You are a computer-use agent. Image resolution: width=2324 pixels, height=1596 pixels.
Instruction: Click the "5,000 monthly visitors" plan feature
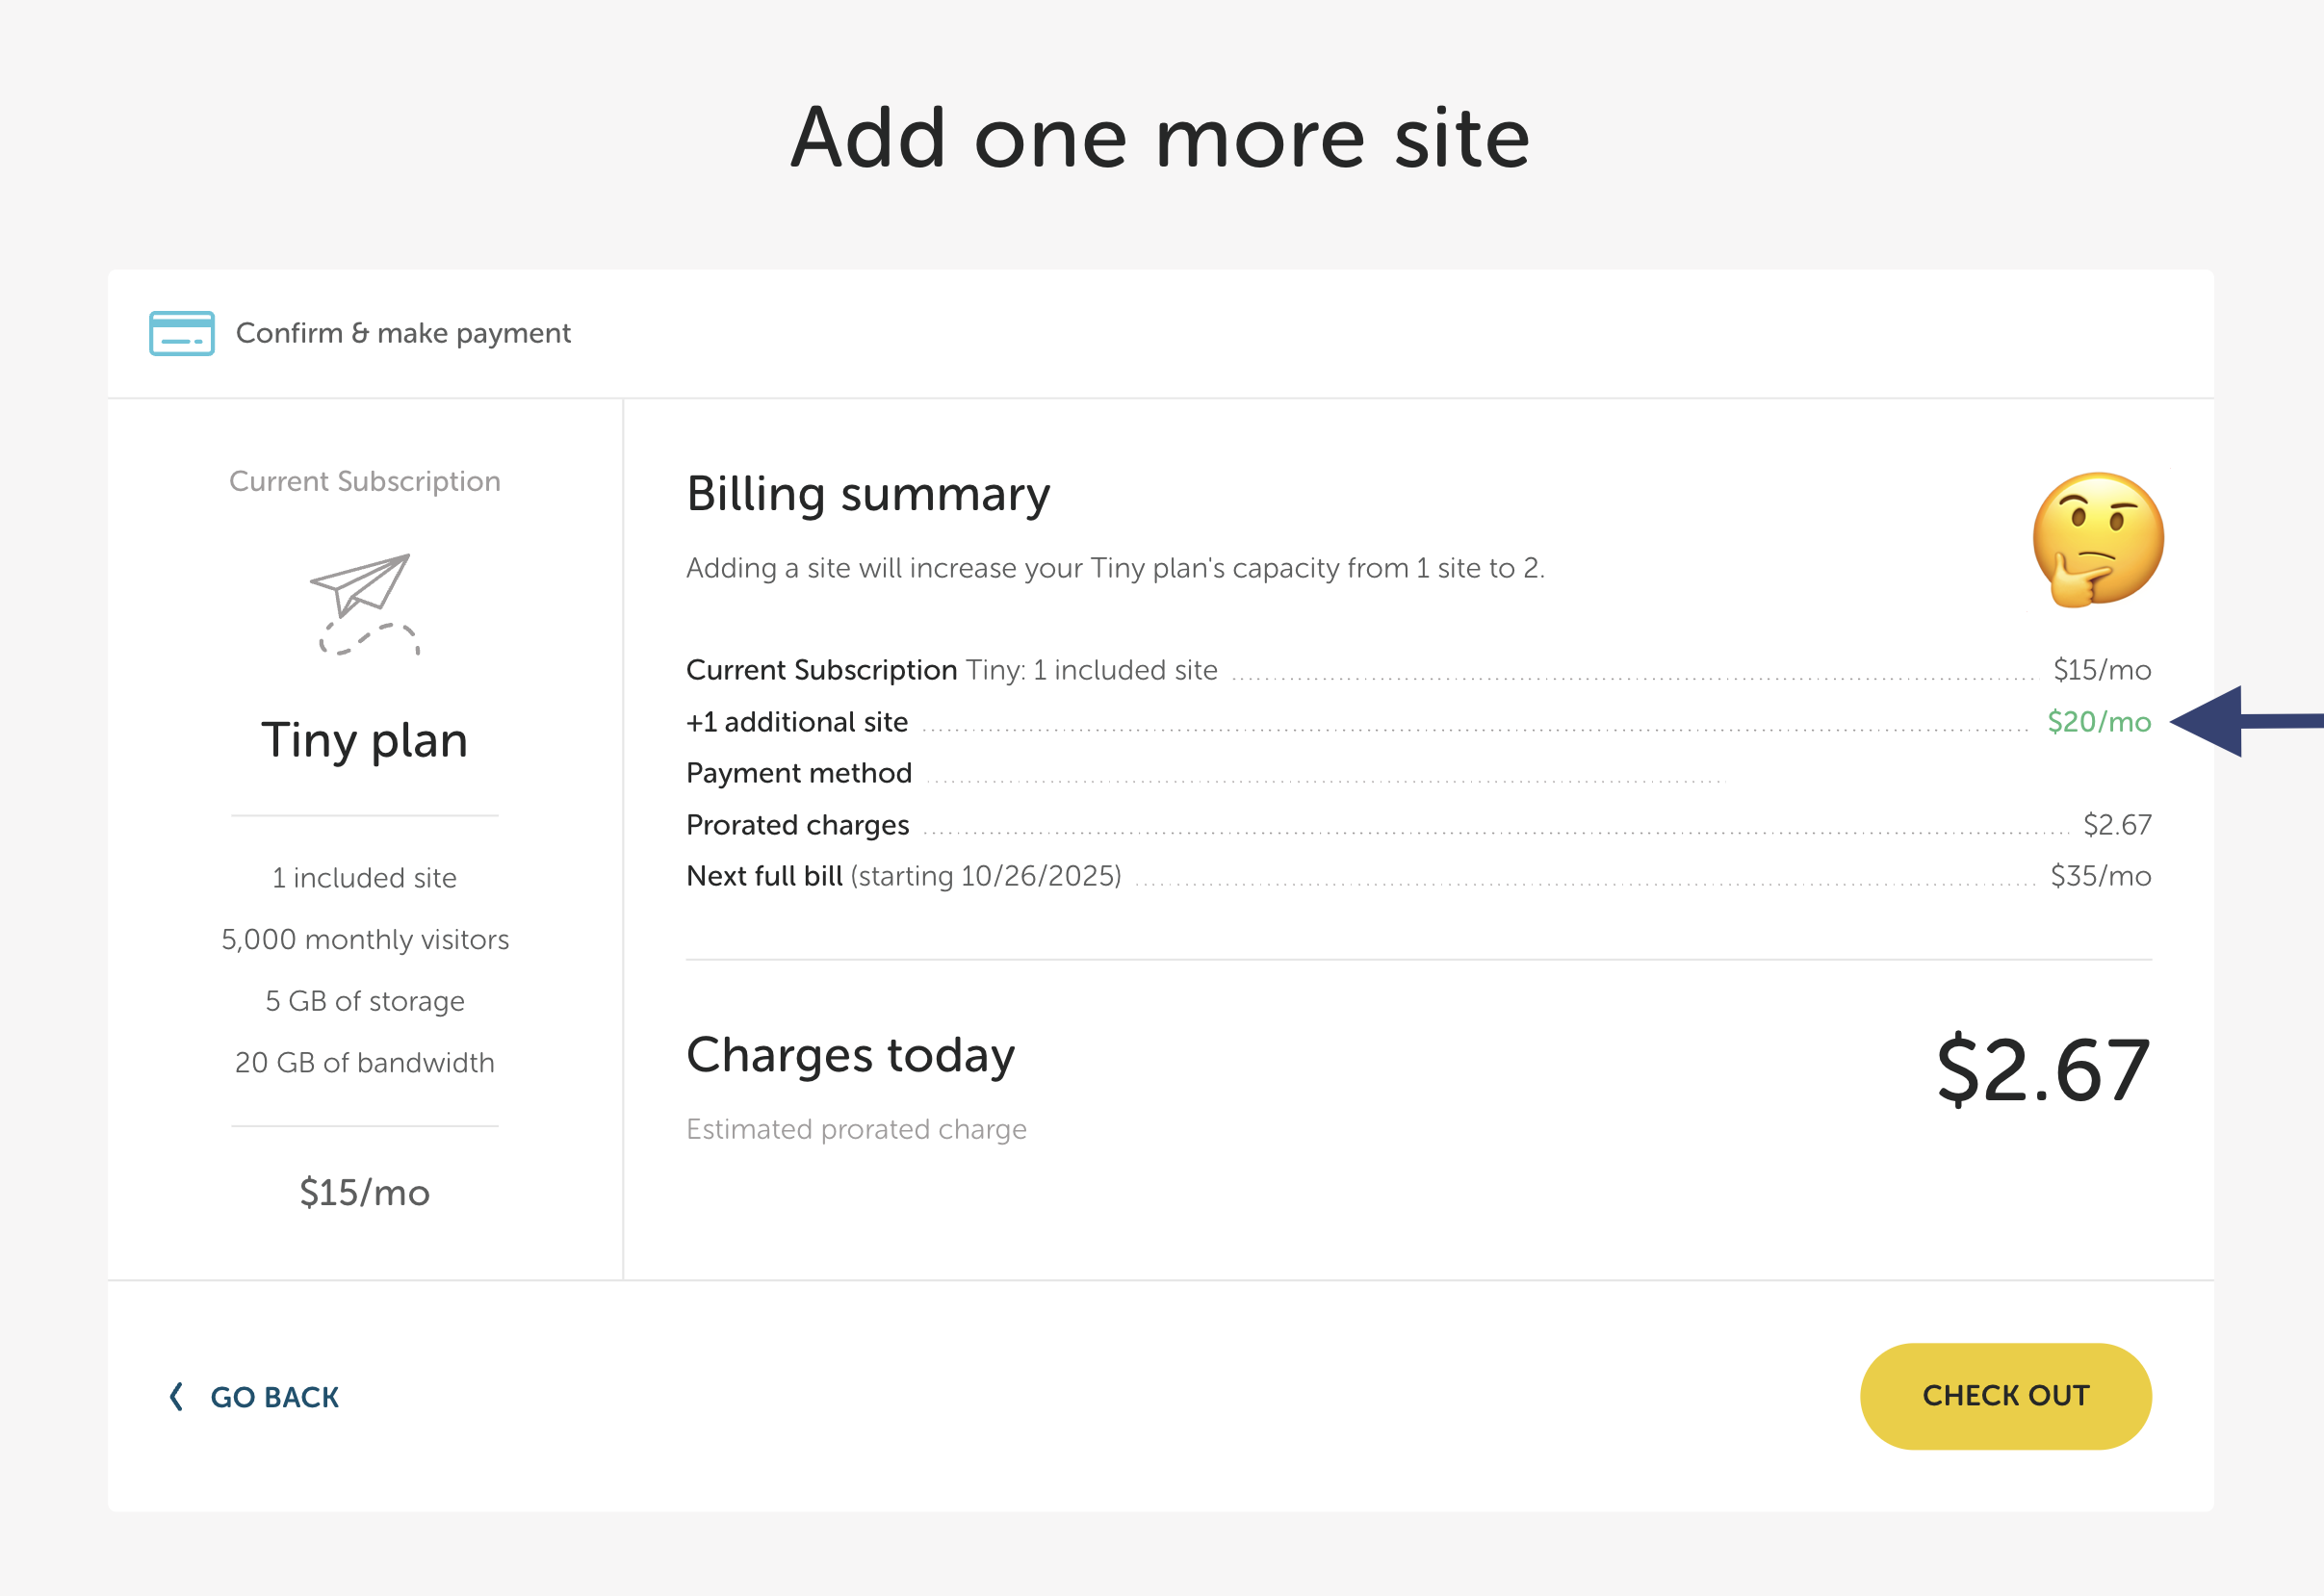point(364,939)
